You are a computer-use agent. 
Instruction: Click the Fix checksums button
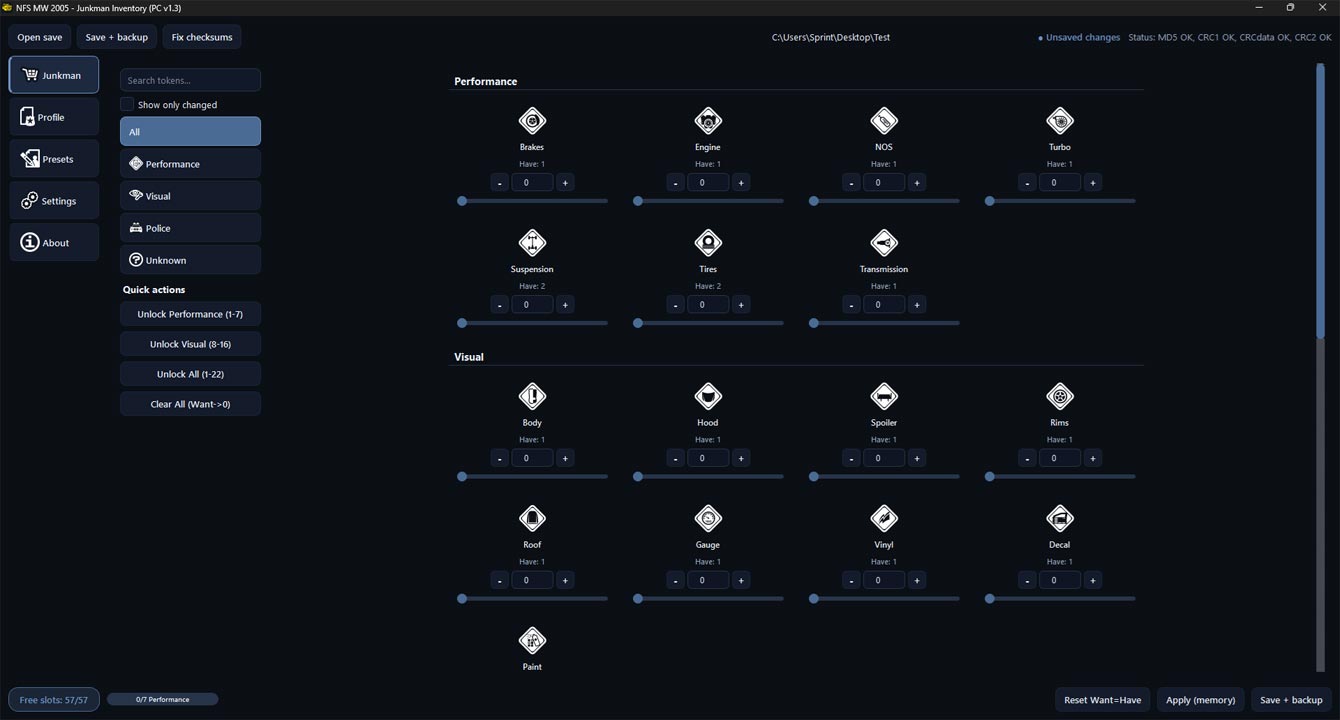click(202, 38)
